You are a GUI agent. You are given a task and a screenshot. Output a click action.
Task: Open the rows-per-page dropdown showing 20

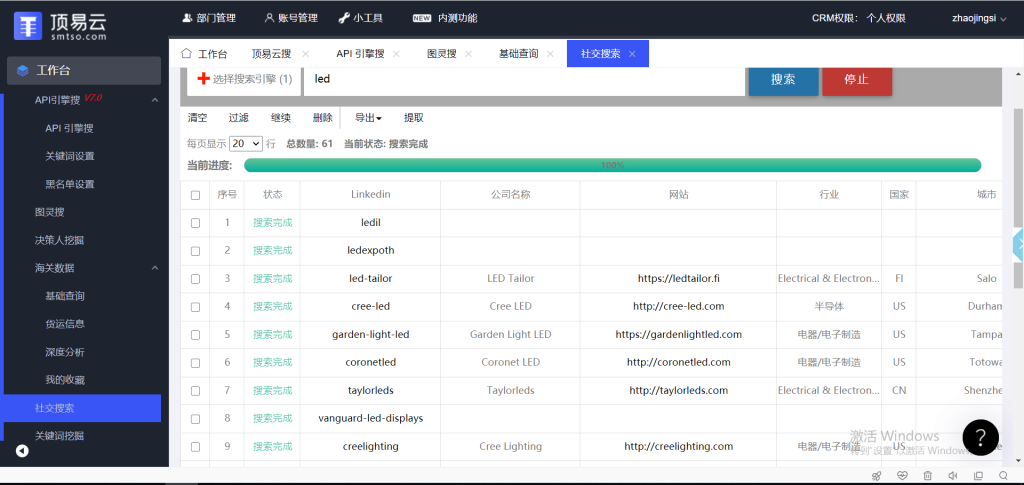[245, 144]
